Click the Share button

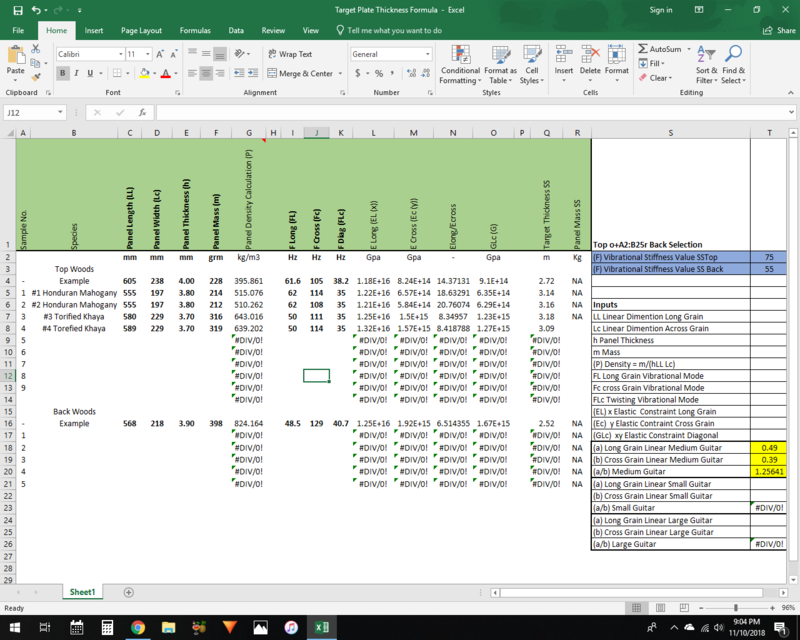779,31
